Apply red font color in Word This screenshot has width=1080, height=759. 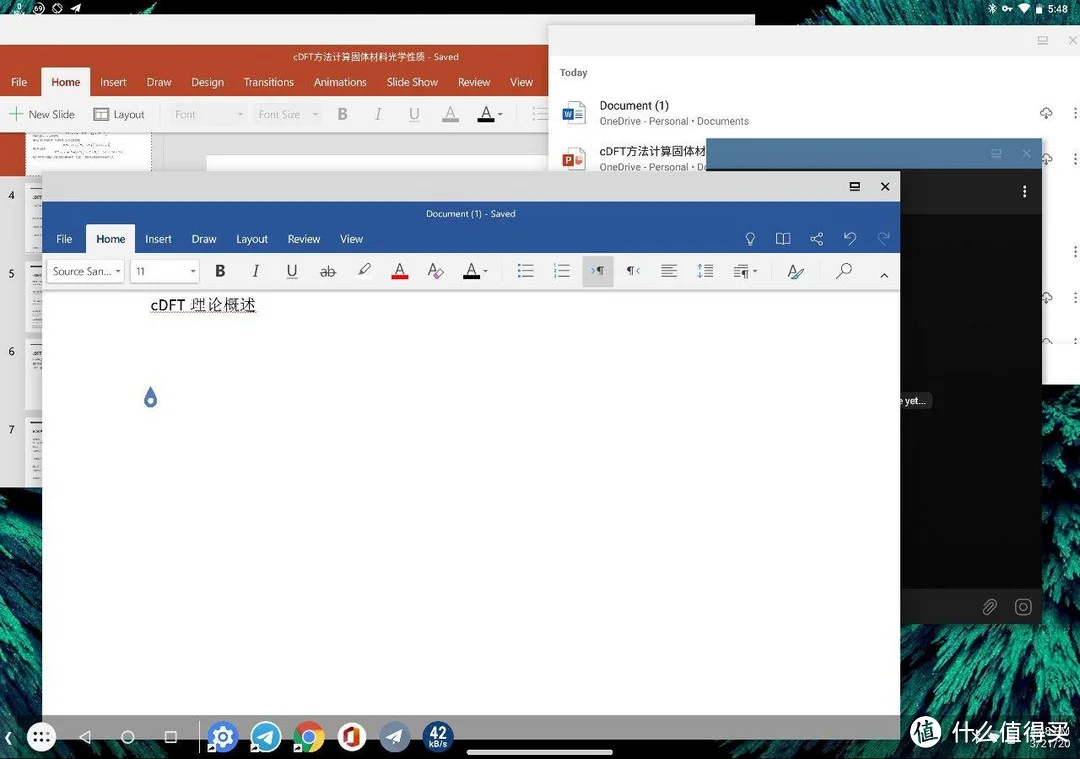click(399, 271)
